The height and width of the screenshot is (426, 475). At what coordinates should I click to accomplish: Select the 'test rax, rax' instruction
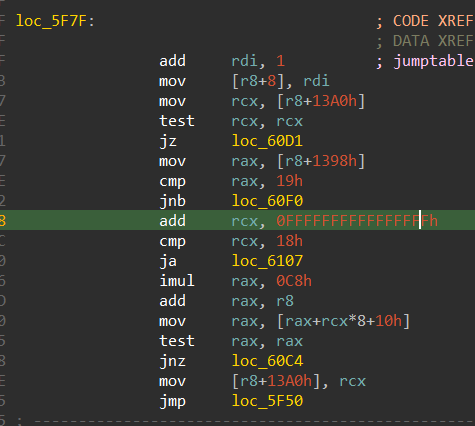pyautogui.click(x=231, y=341)
